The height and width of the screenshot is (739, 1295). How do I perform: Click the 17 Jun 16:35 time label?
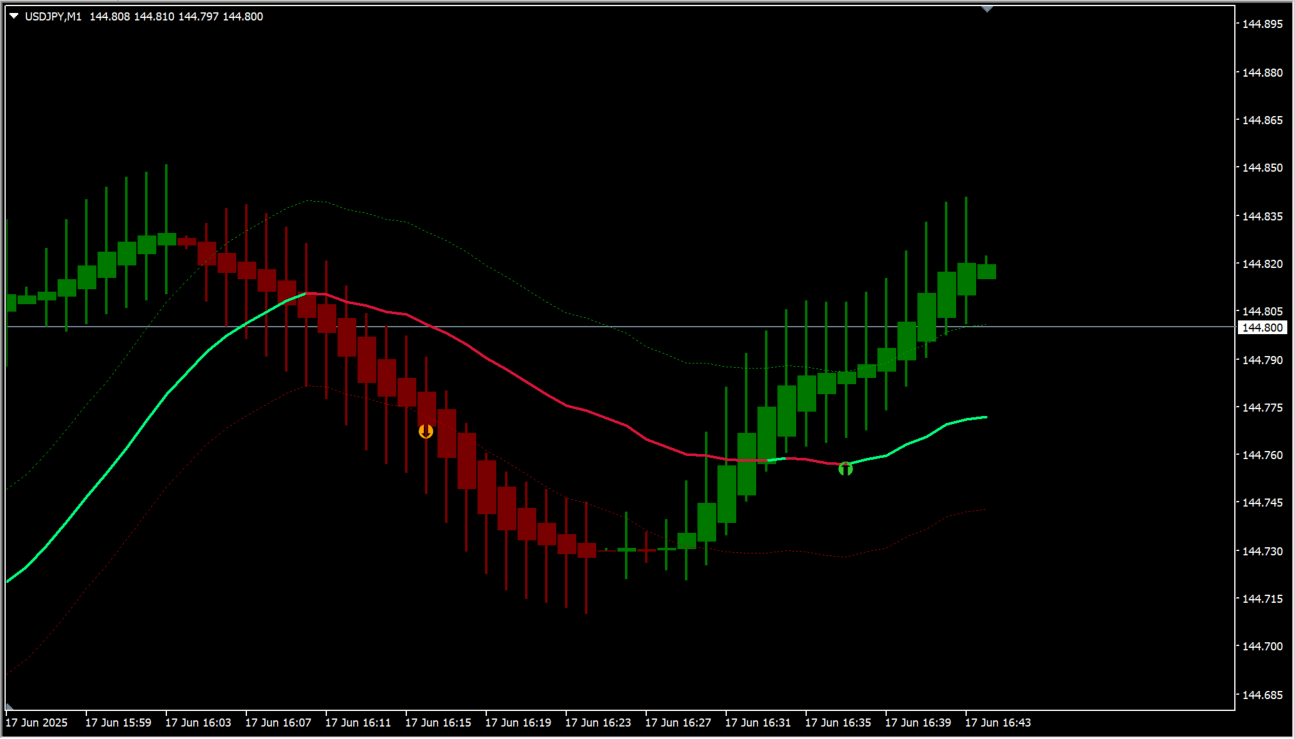tap(838, 721)
